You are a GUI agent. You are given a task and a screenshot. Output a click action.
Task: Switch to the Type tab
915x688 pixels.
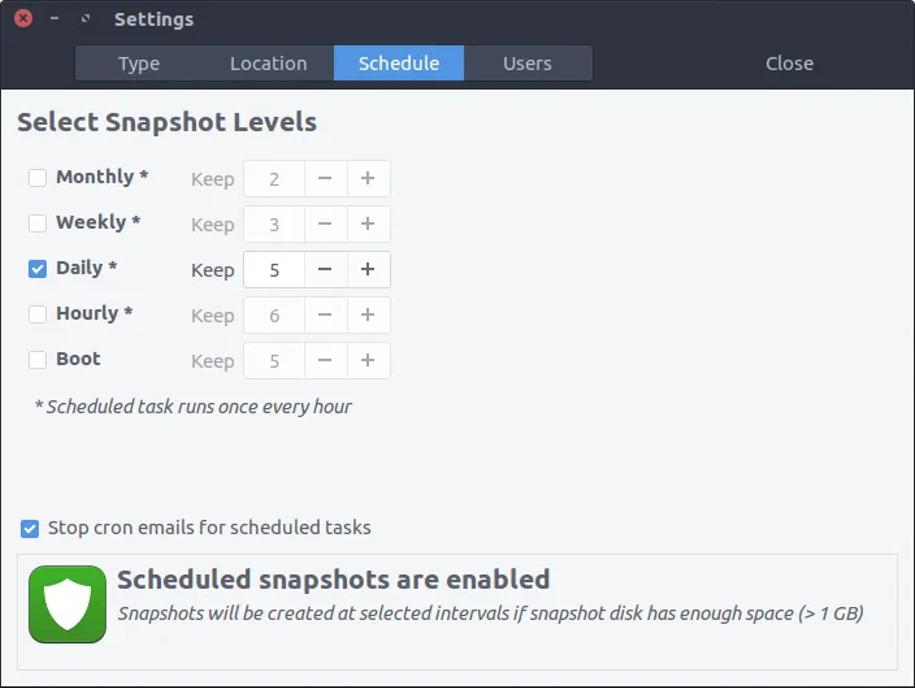[139, 63]
